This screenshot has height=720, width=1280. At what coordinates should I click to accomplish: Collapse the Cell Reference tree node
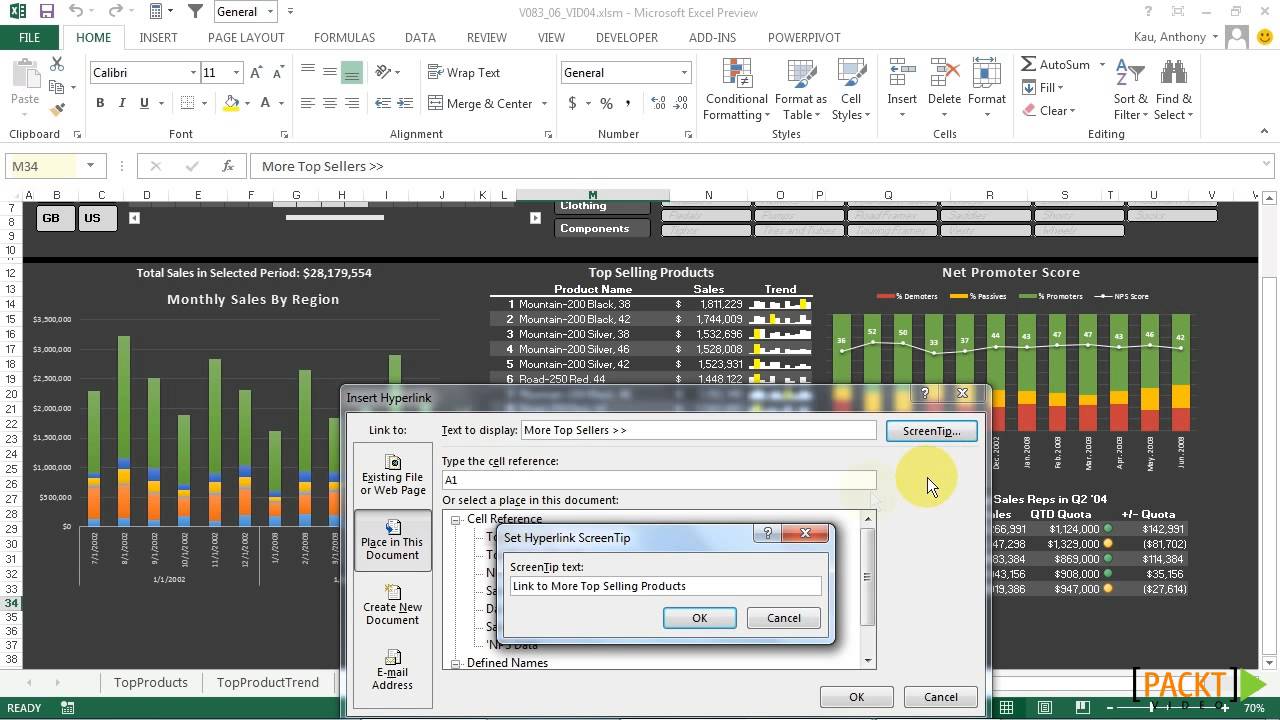(x=456, y=519)
